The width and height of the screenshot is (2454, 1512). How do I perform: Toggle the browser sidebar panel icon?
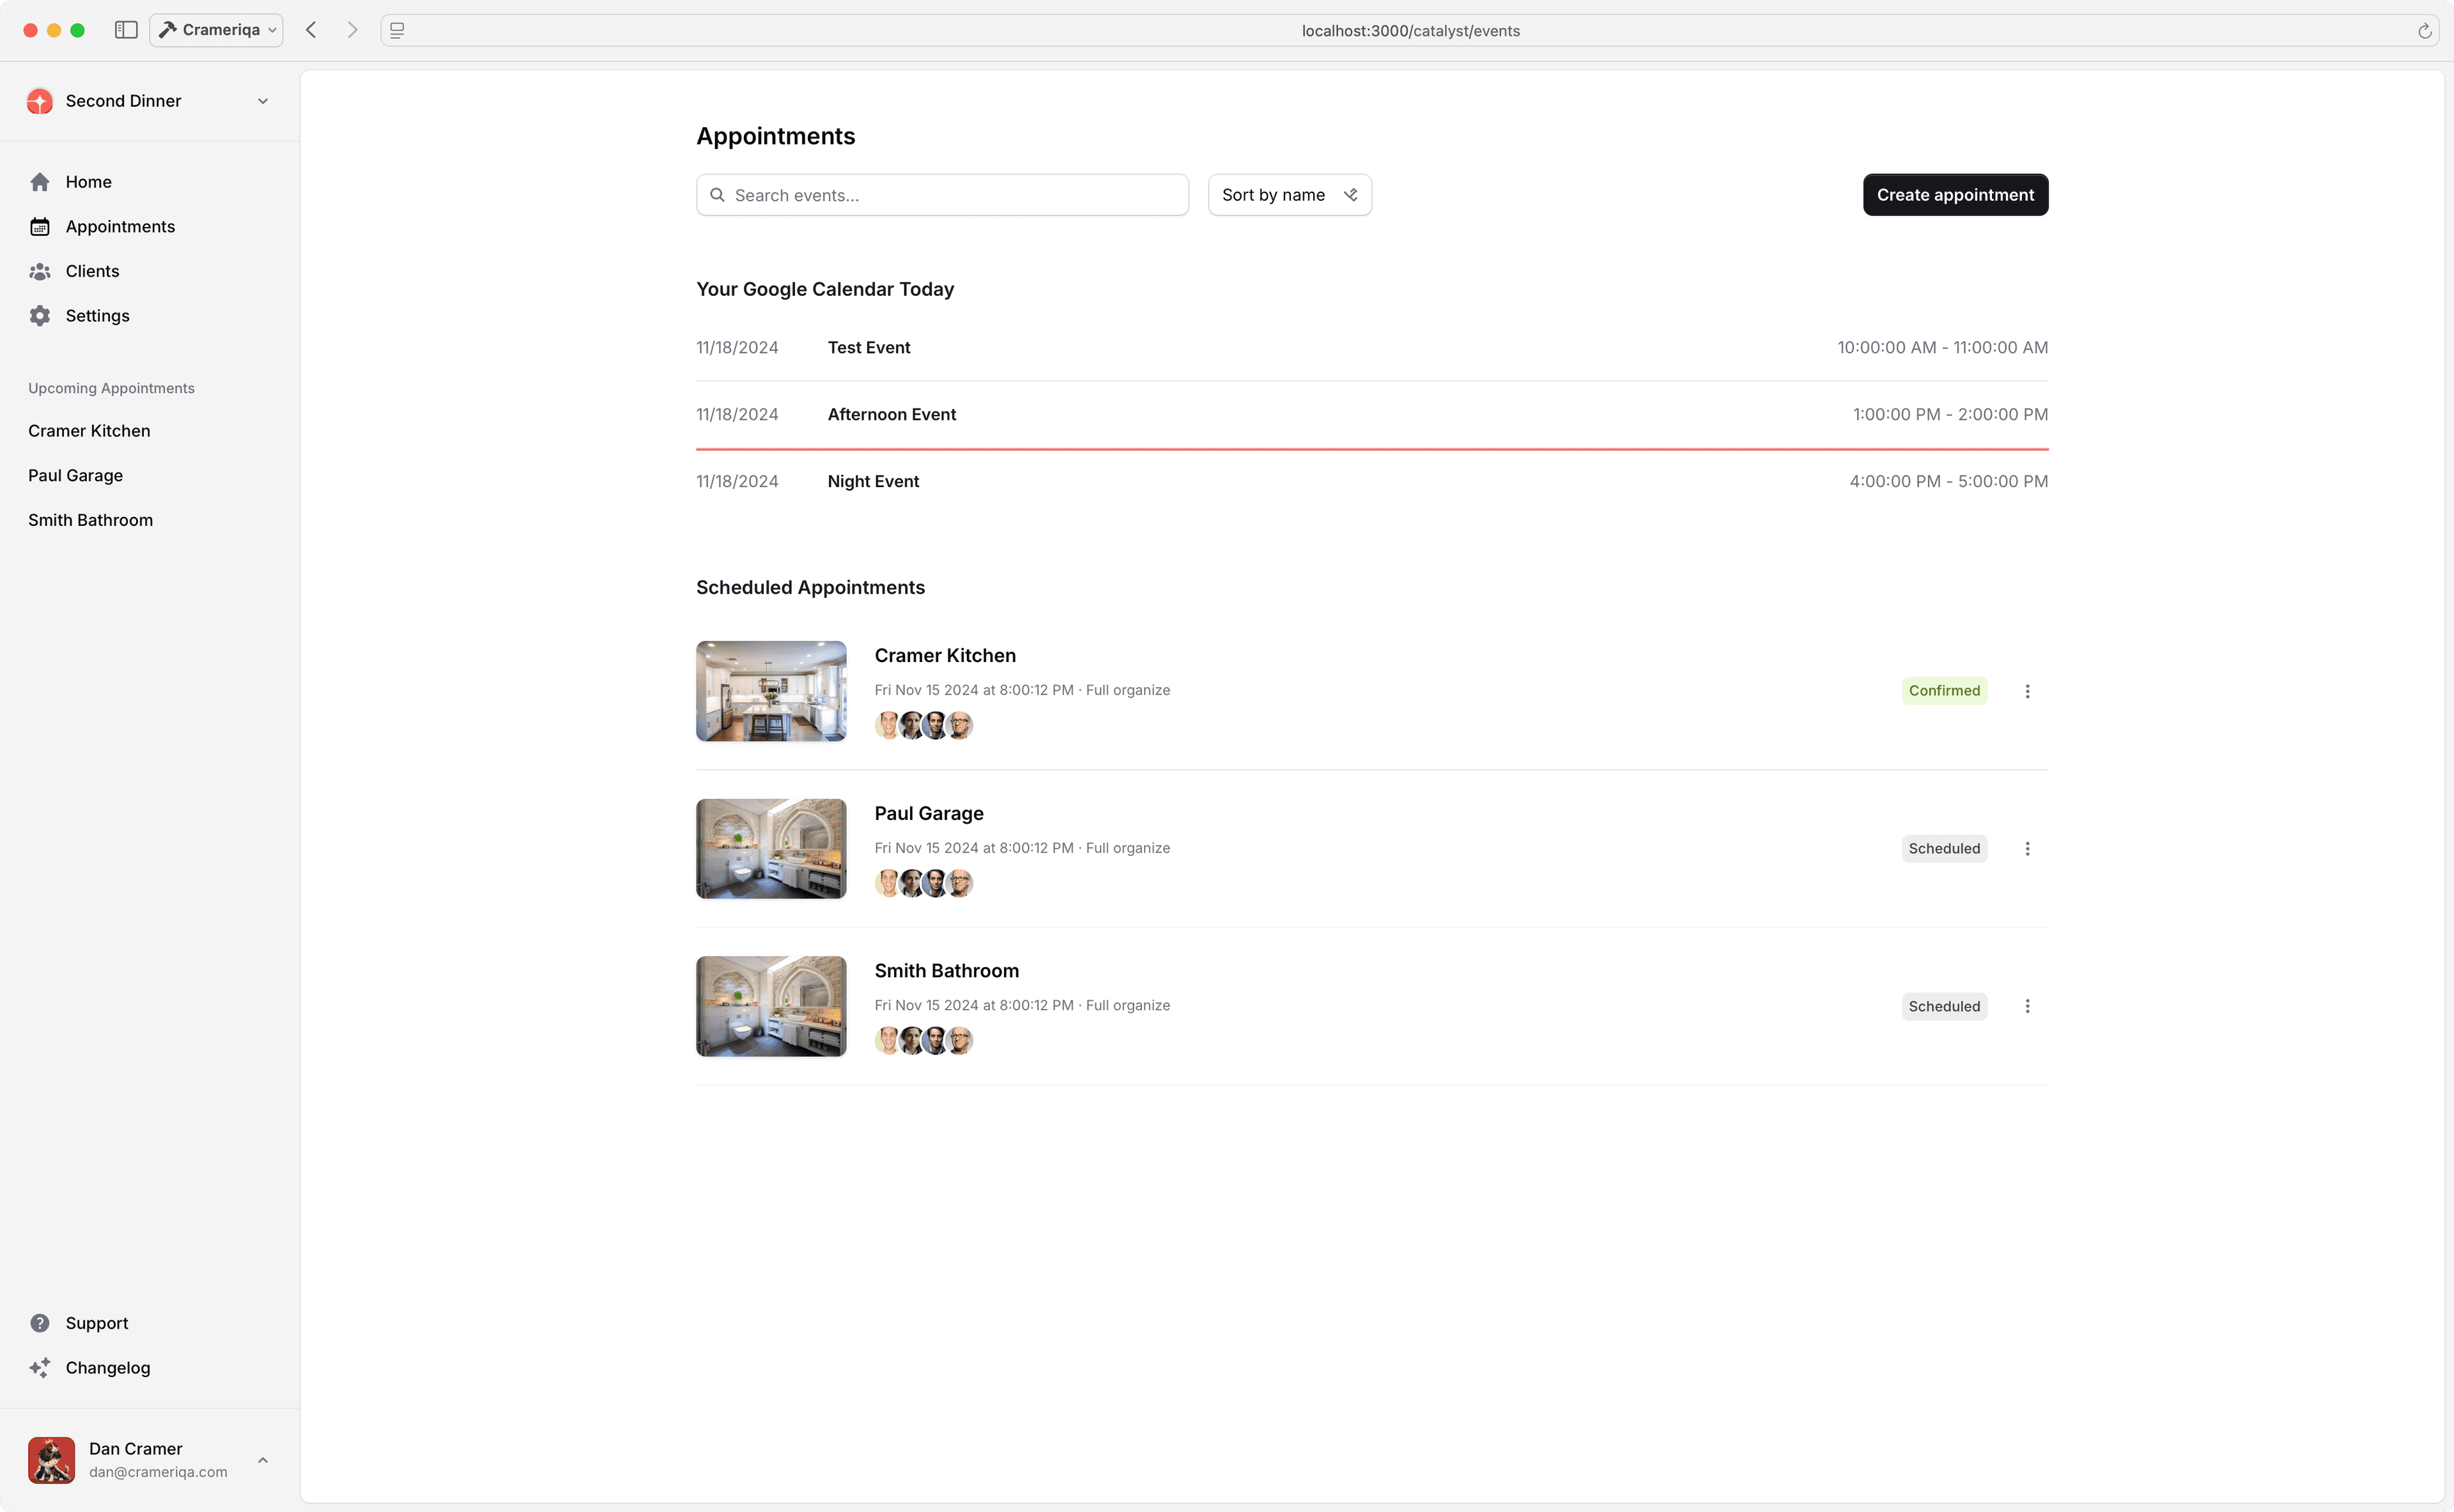coord(126,30)
